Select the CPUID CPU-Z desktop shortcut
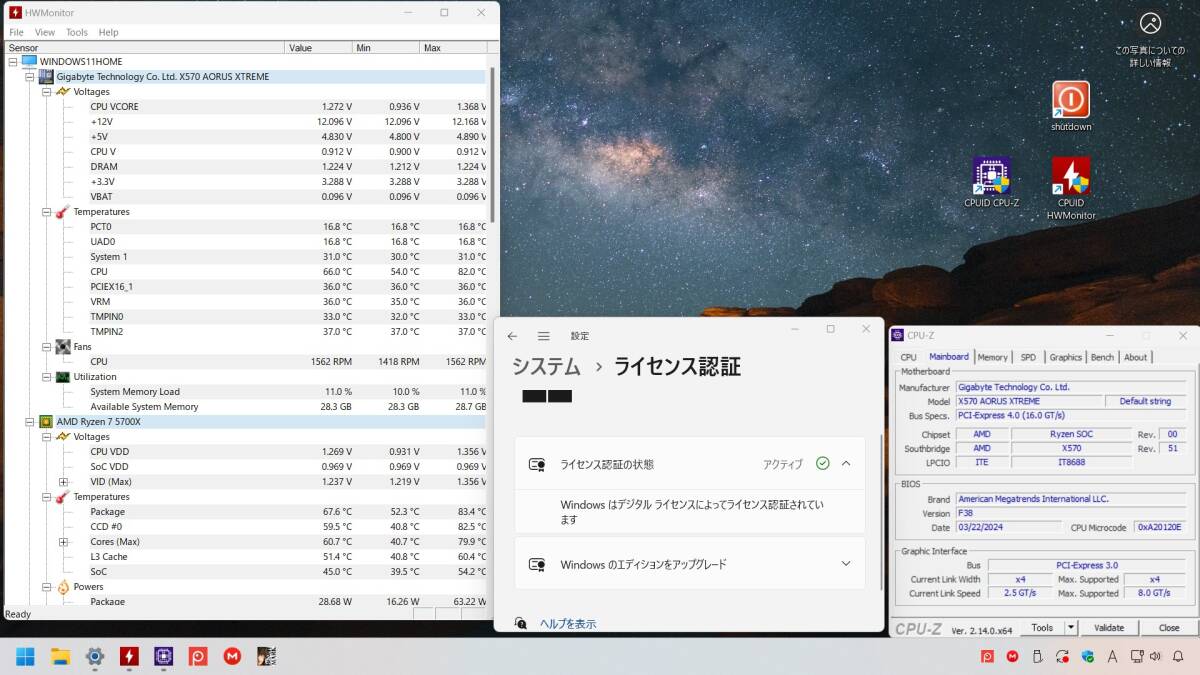 click(x=991, y=182)
